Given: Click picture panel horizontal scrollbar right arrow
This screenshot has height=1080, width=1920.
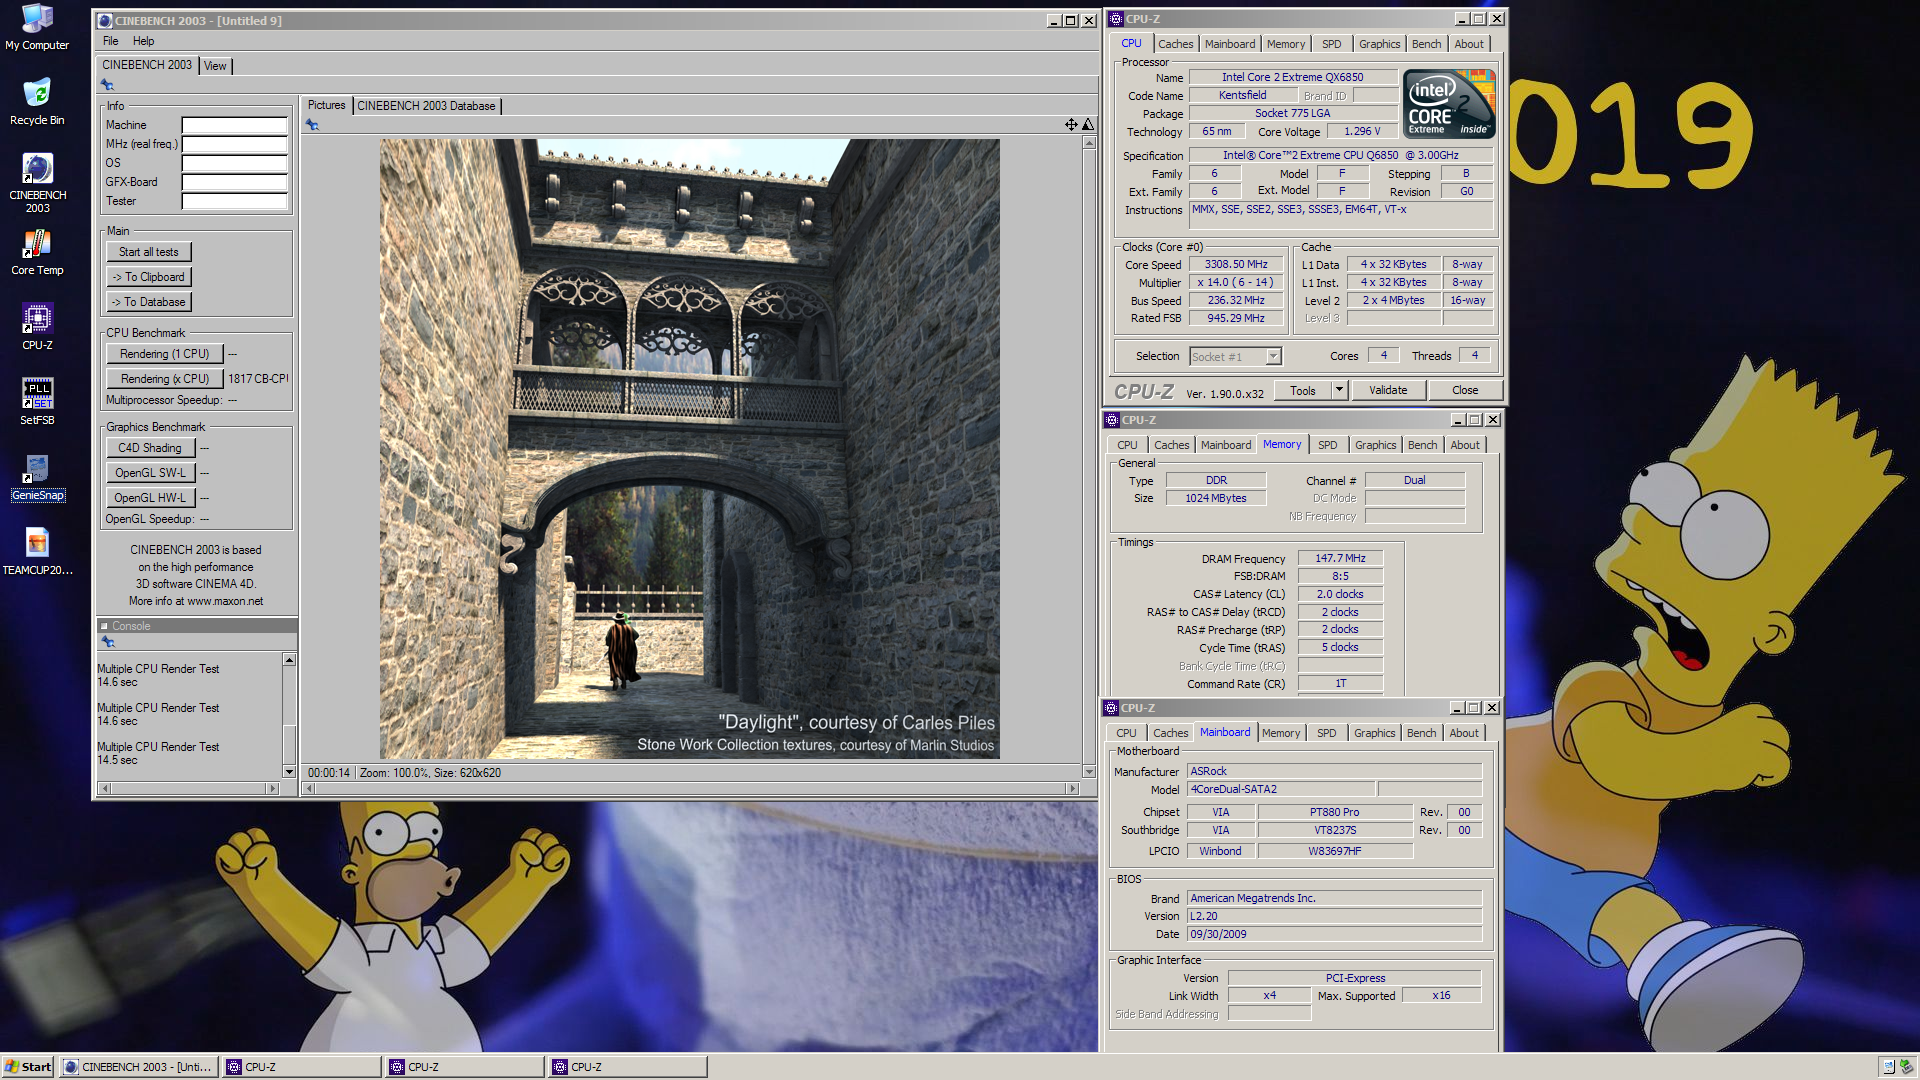Looking at the screenshot, I should pyautogui.click(x=1073, y=789).
